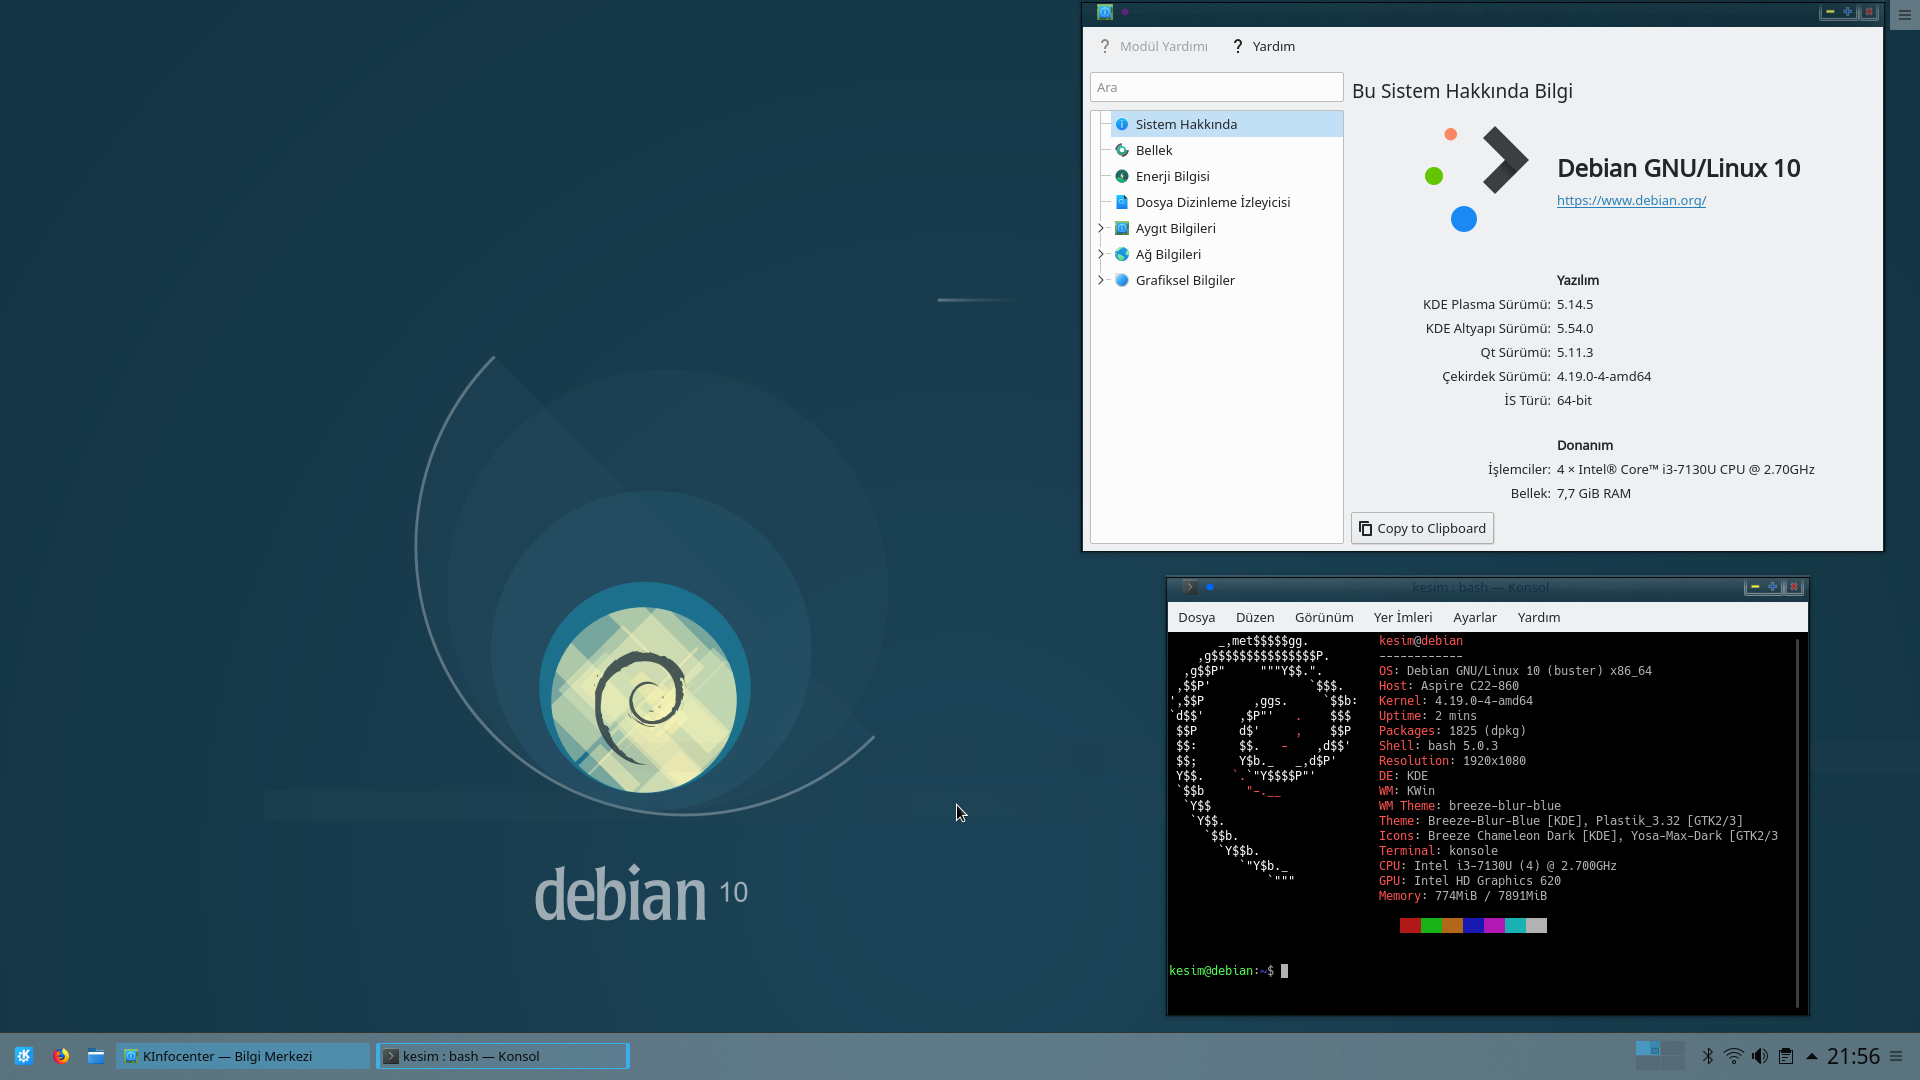The height and width of the screenshot is (1080, 1920).
Task: Click KDE Plasma Sürümü value 5.14.5
Action: pyautogui.click(x=1575, y=304)
